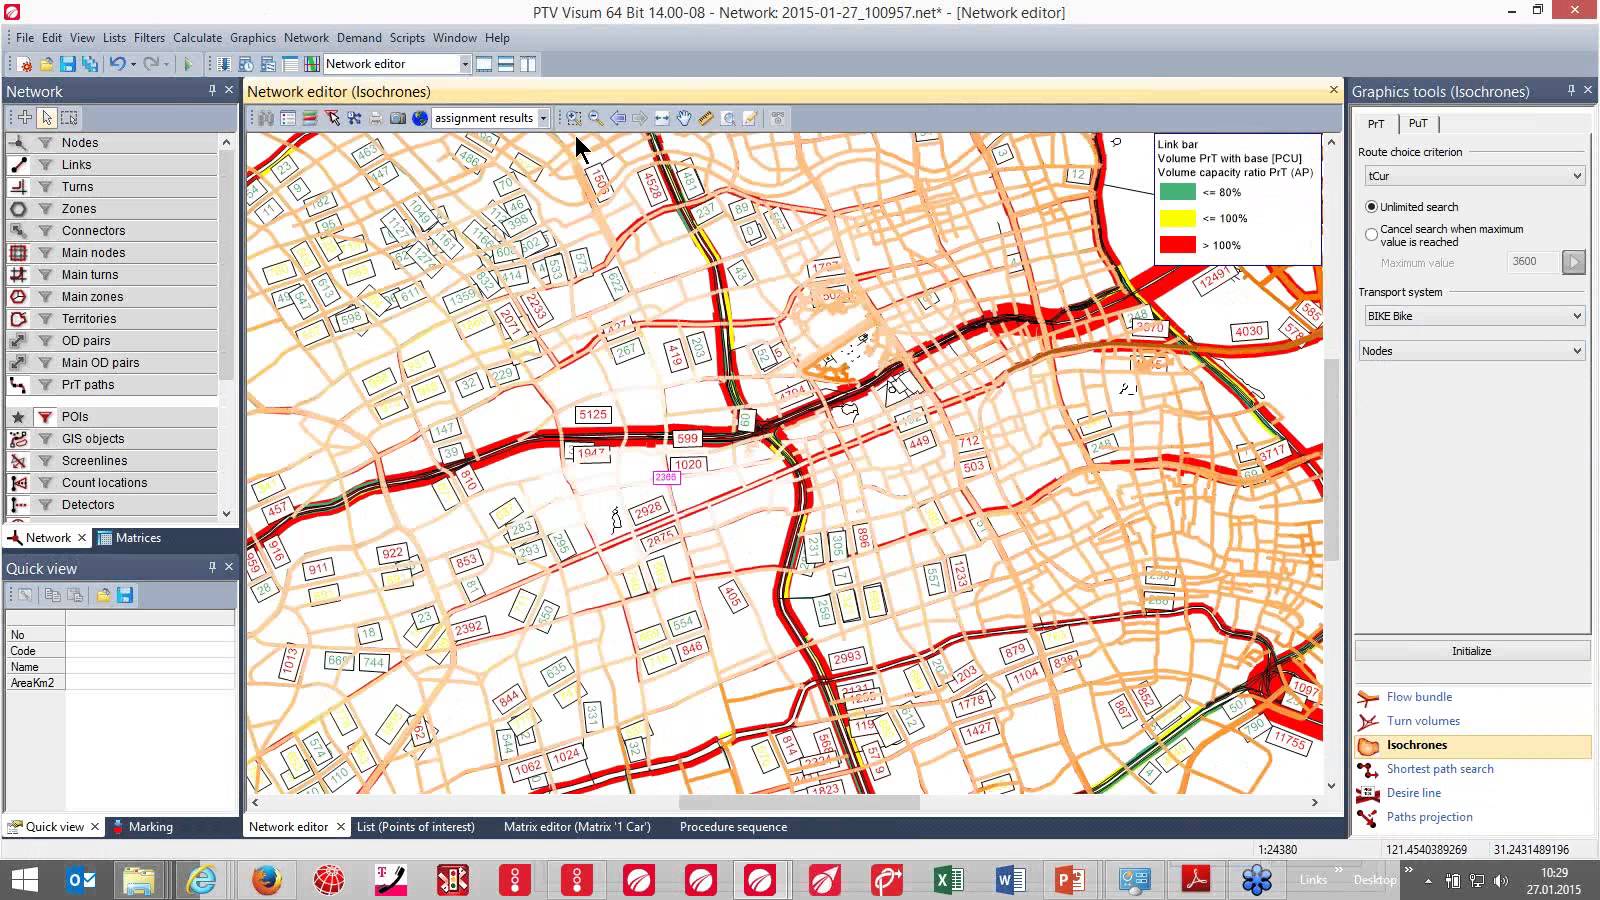Open Firefox from the taskbar
This screenshot has width=1600, height=900.
pos(266,880)
